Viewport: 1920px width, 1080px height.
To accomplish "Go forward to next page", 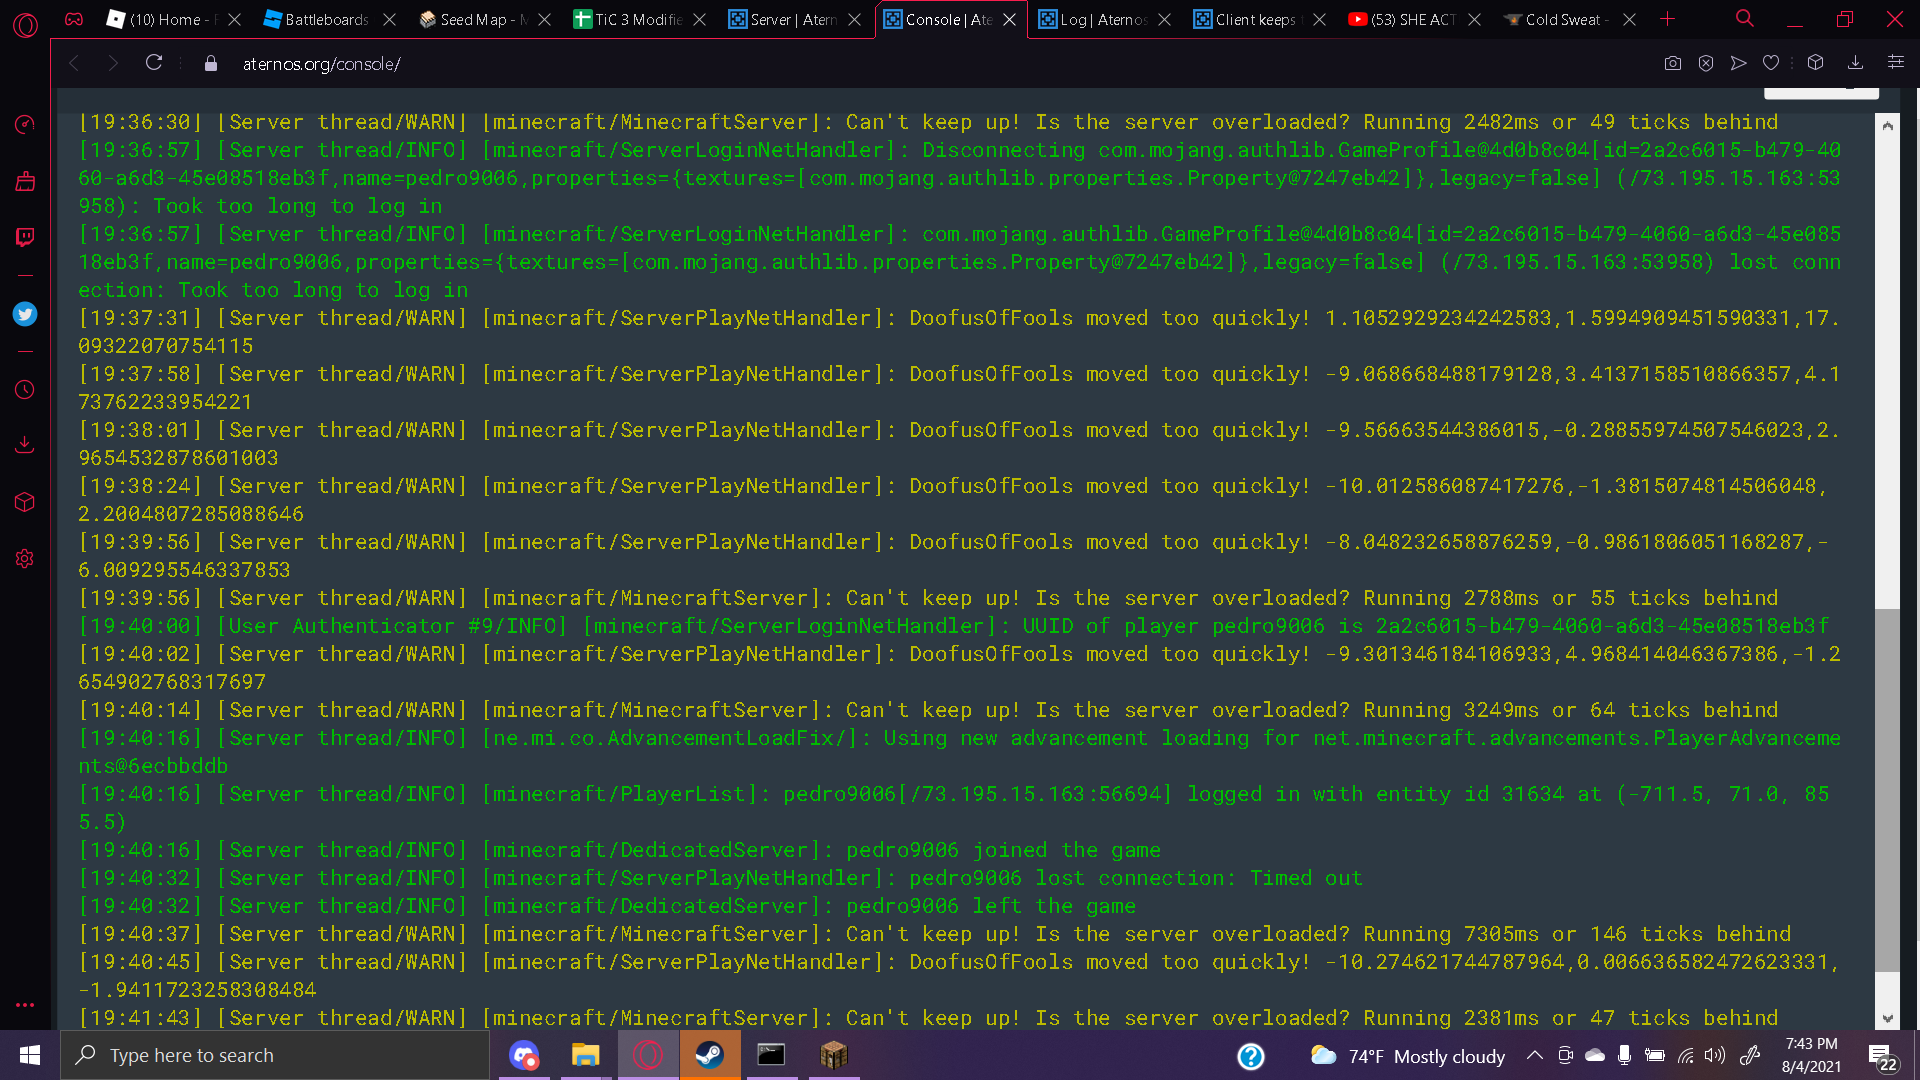I will tap(113, 63).
